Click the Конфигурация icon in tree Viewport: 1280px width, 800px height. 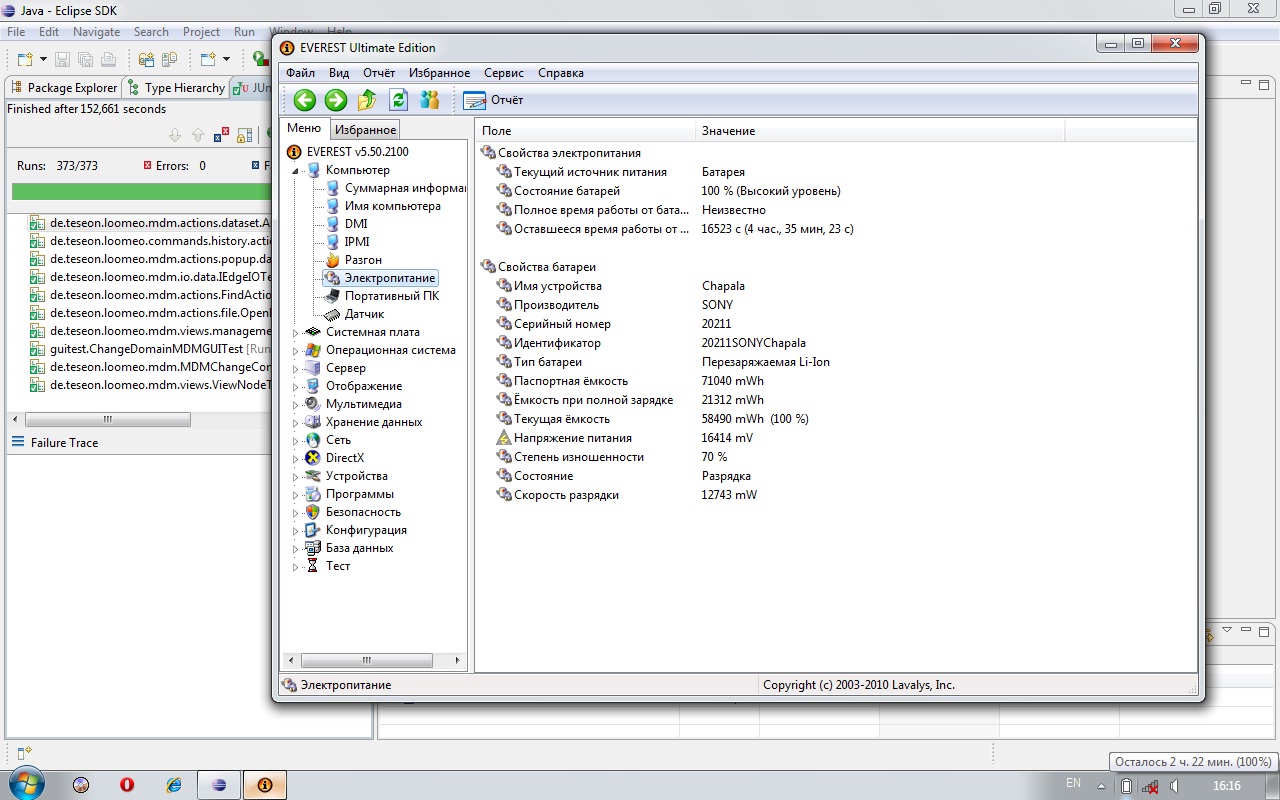point(313,530)
